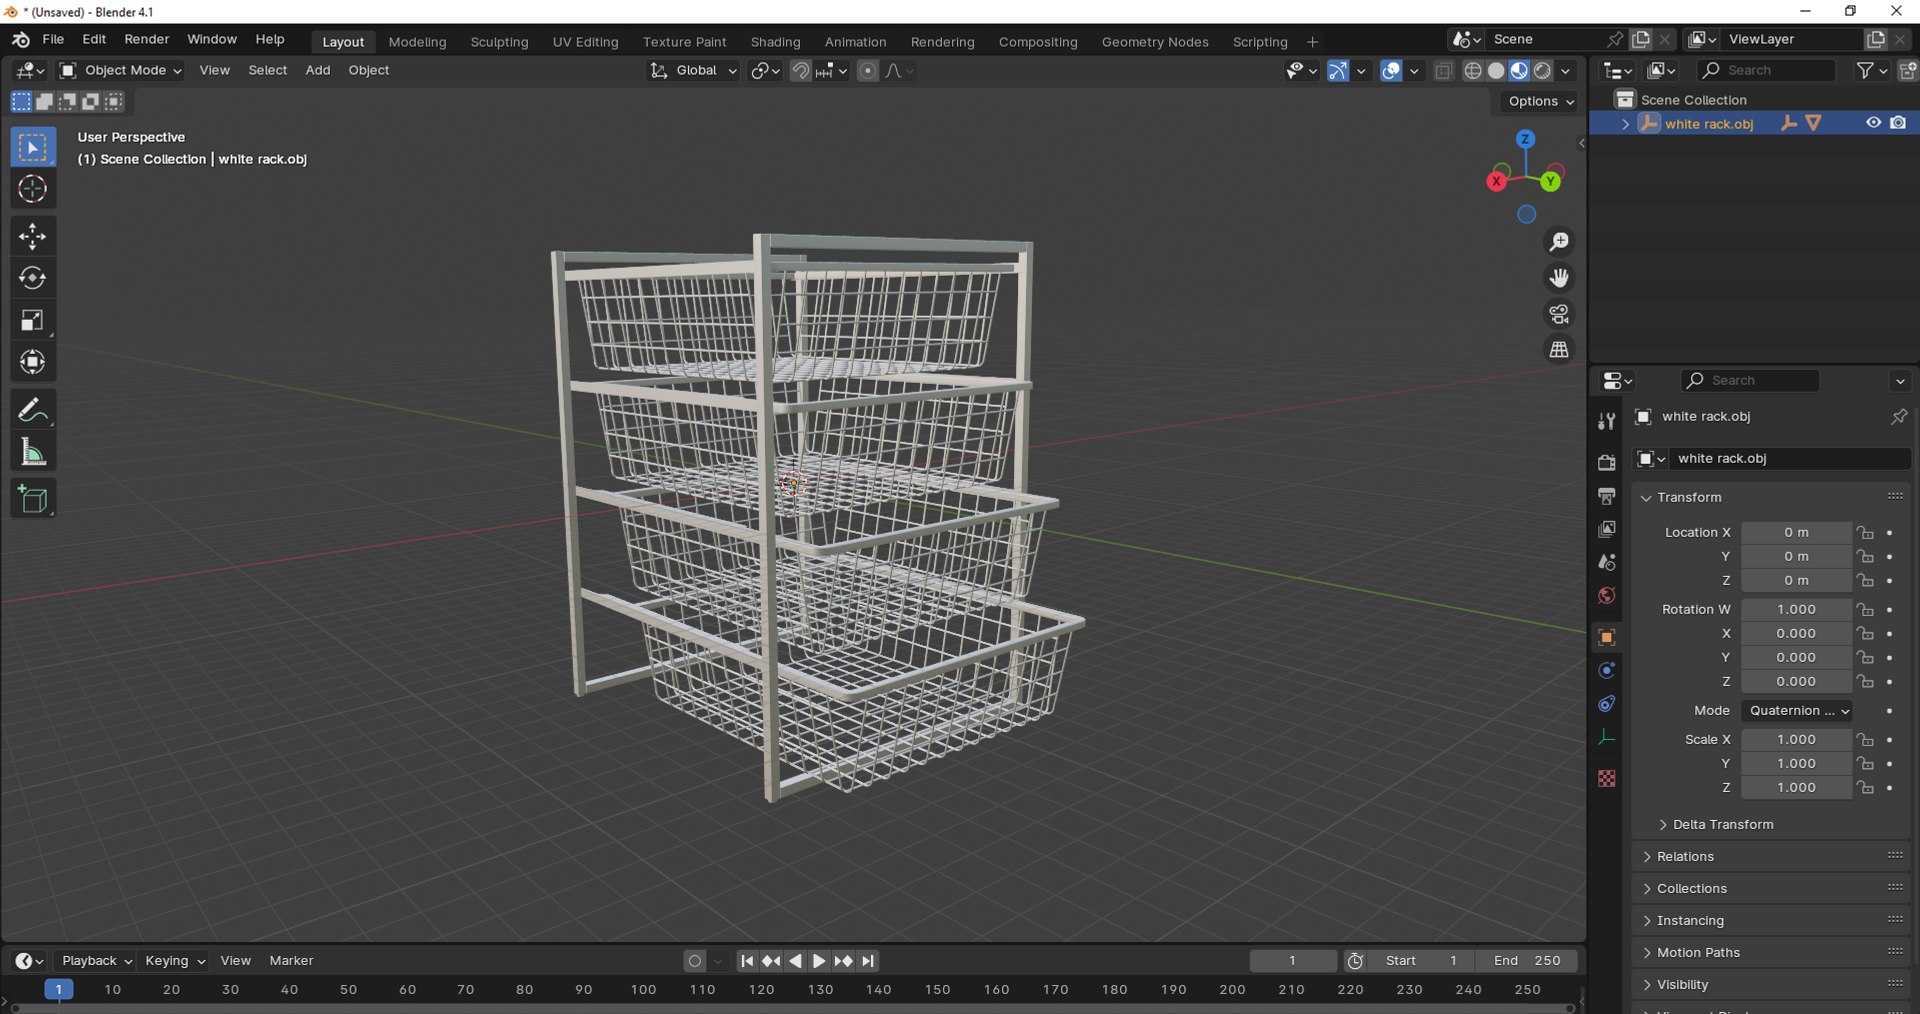
Task: Select the Cursor tool in toolbar
Action: click(x=33, y=189)
